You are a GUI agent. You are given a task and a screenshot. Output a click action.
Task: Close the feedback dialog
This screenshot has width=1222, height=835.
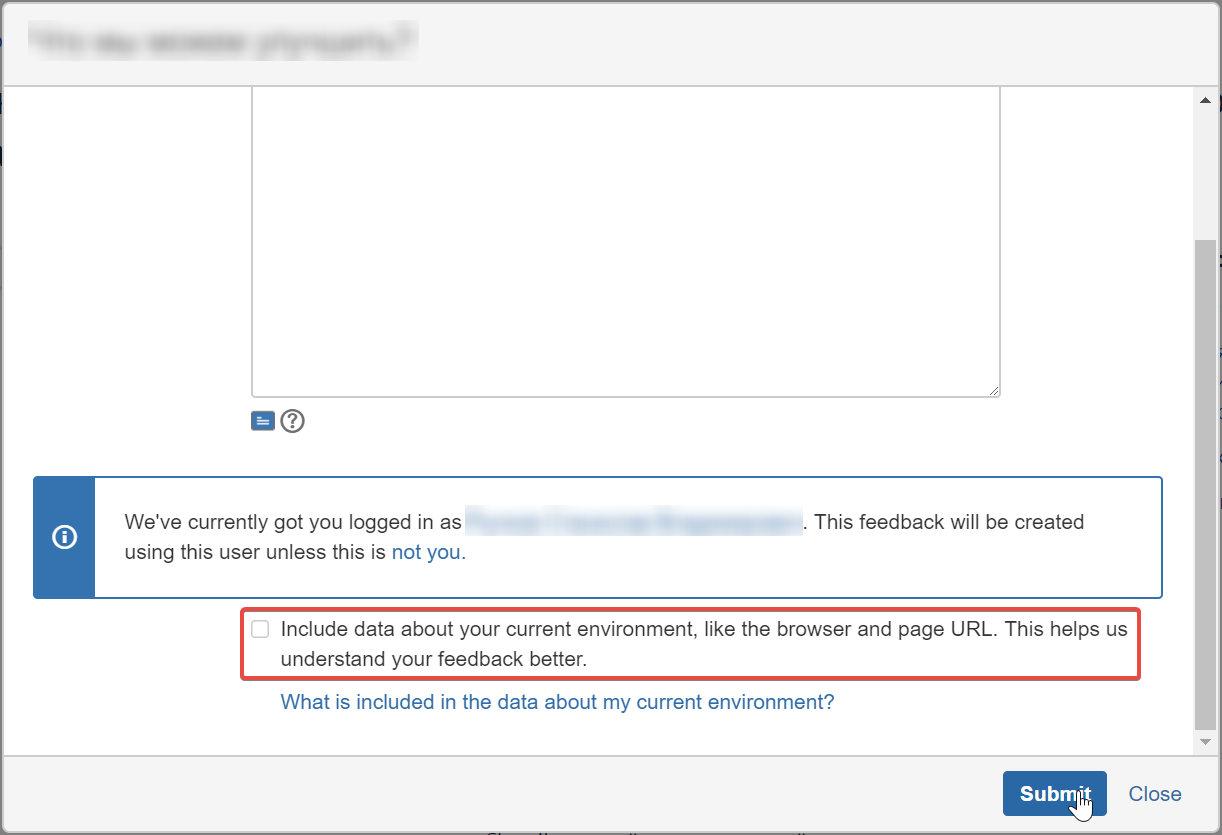[x=1155, y=794]
